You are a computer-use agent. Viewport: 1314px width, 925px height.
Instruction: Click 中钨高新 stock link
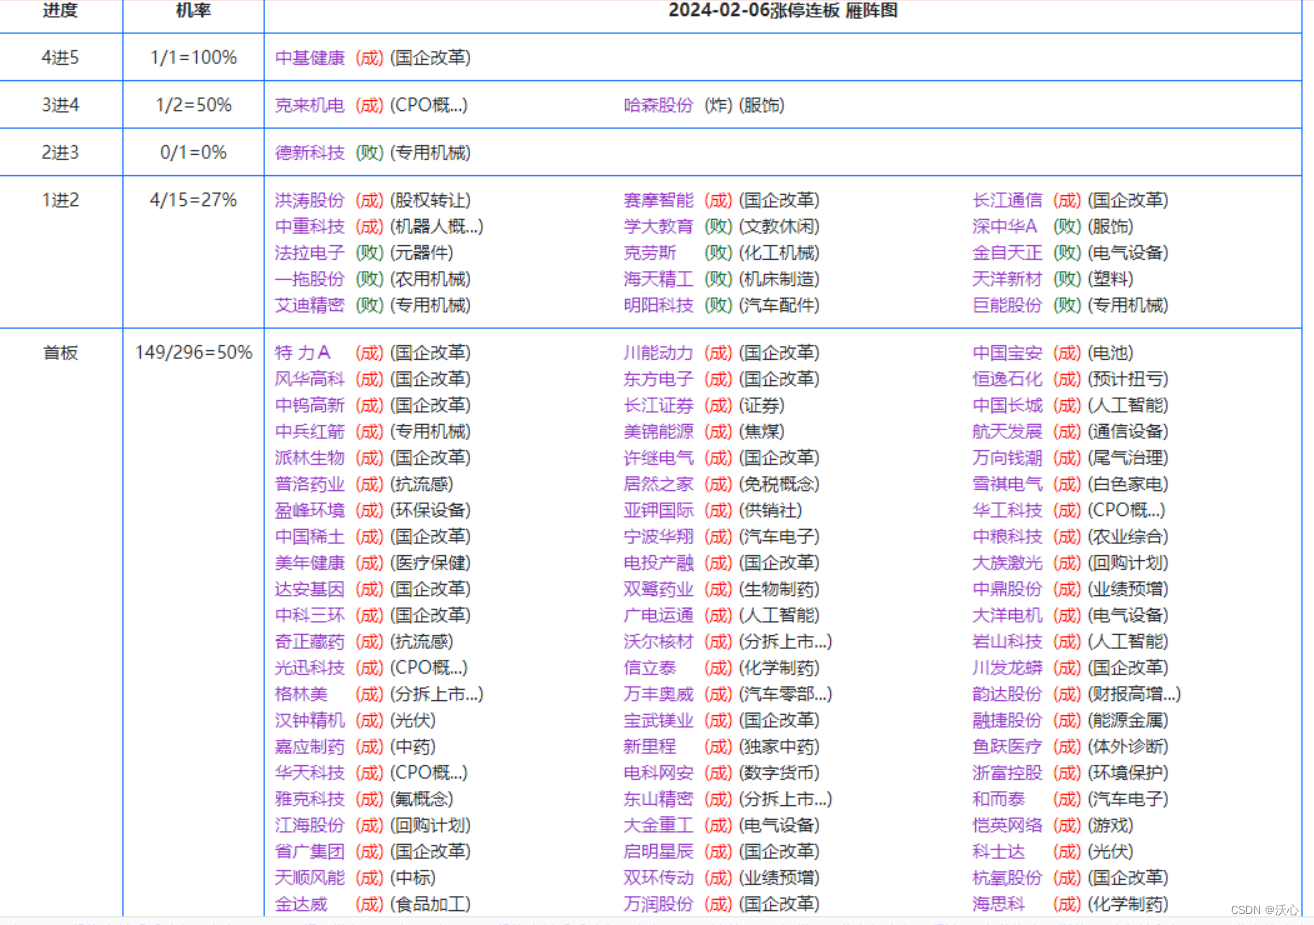pyautogui.click(x=310, y=405)
